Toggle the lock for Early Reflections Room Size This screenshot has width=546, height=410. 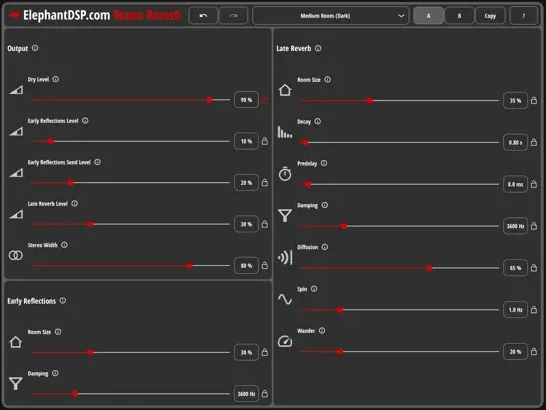(x=265, y=352)
